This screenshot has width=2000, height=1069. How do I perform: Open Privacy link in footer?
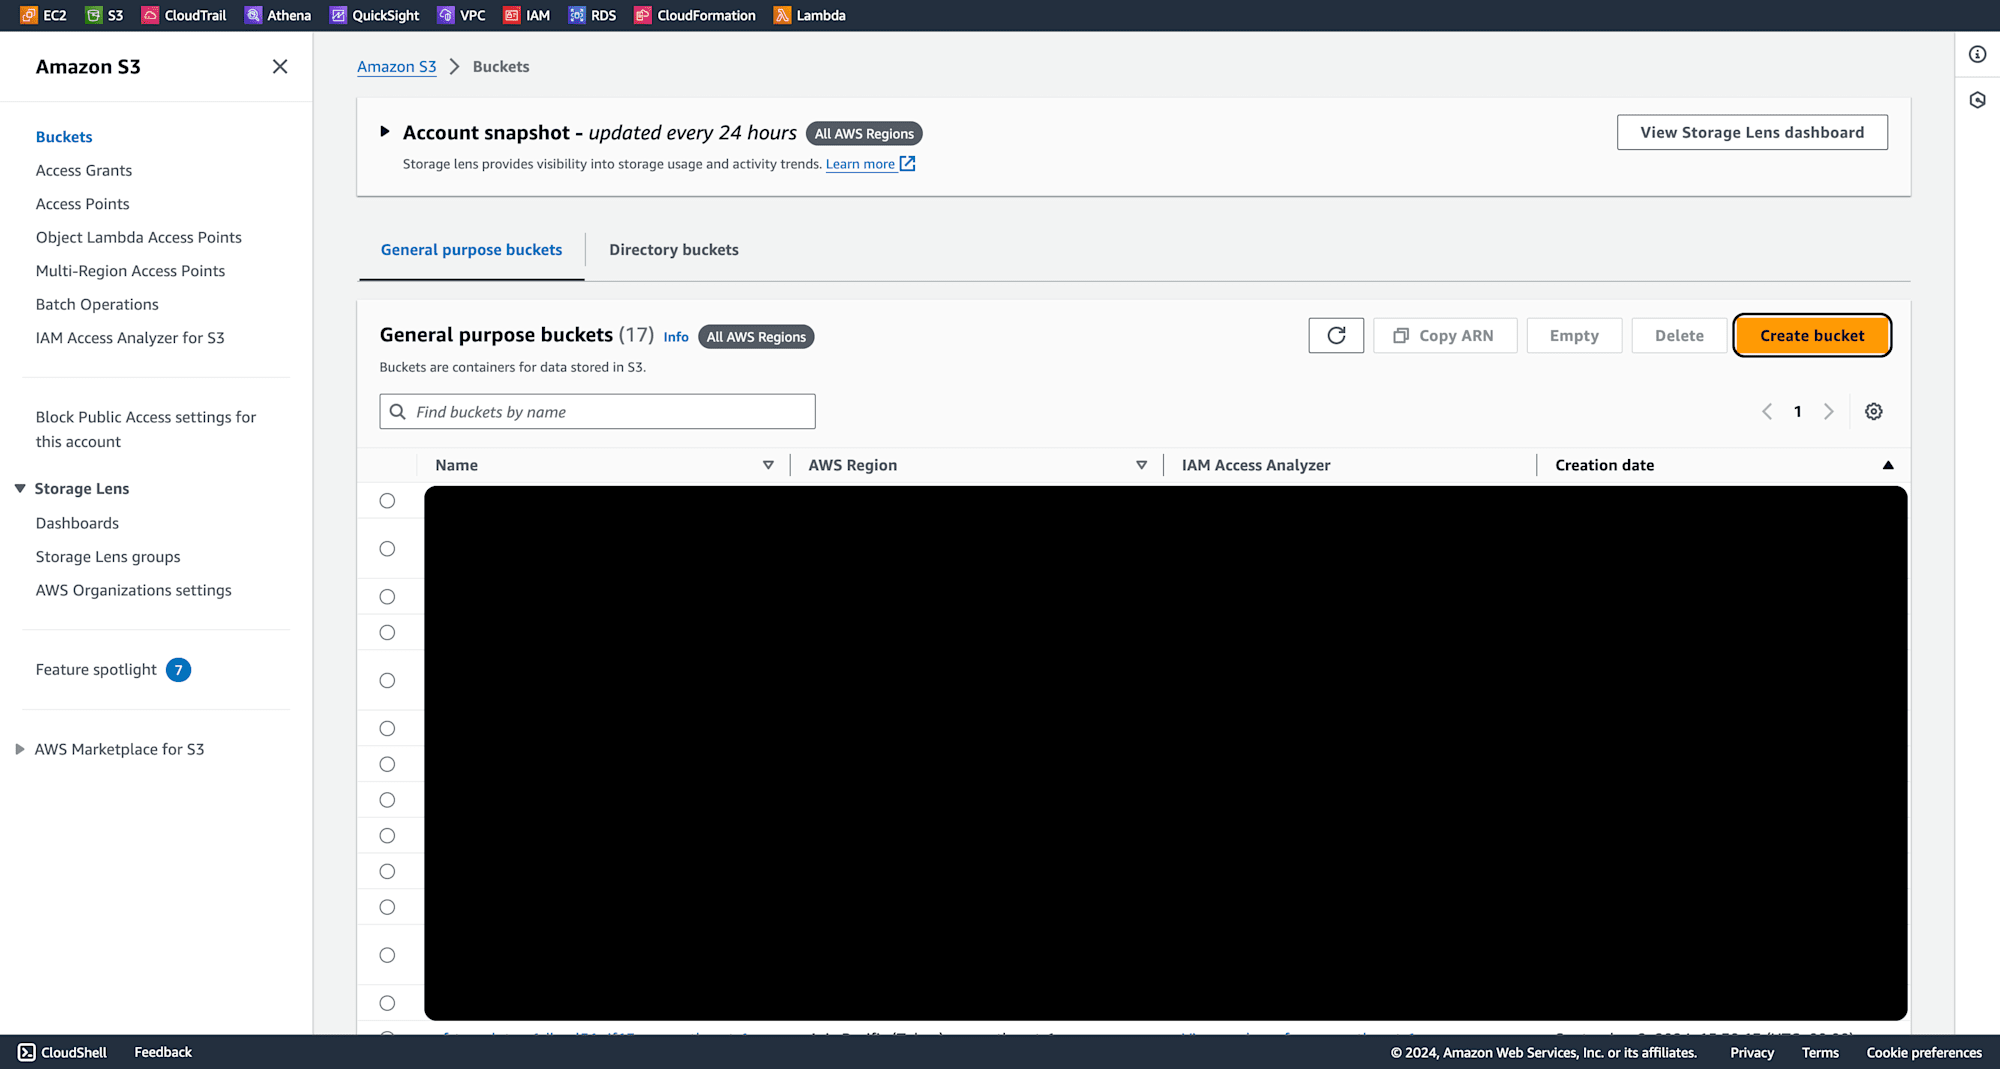(1752, 1052)
